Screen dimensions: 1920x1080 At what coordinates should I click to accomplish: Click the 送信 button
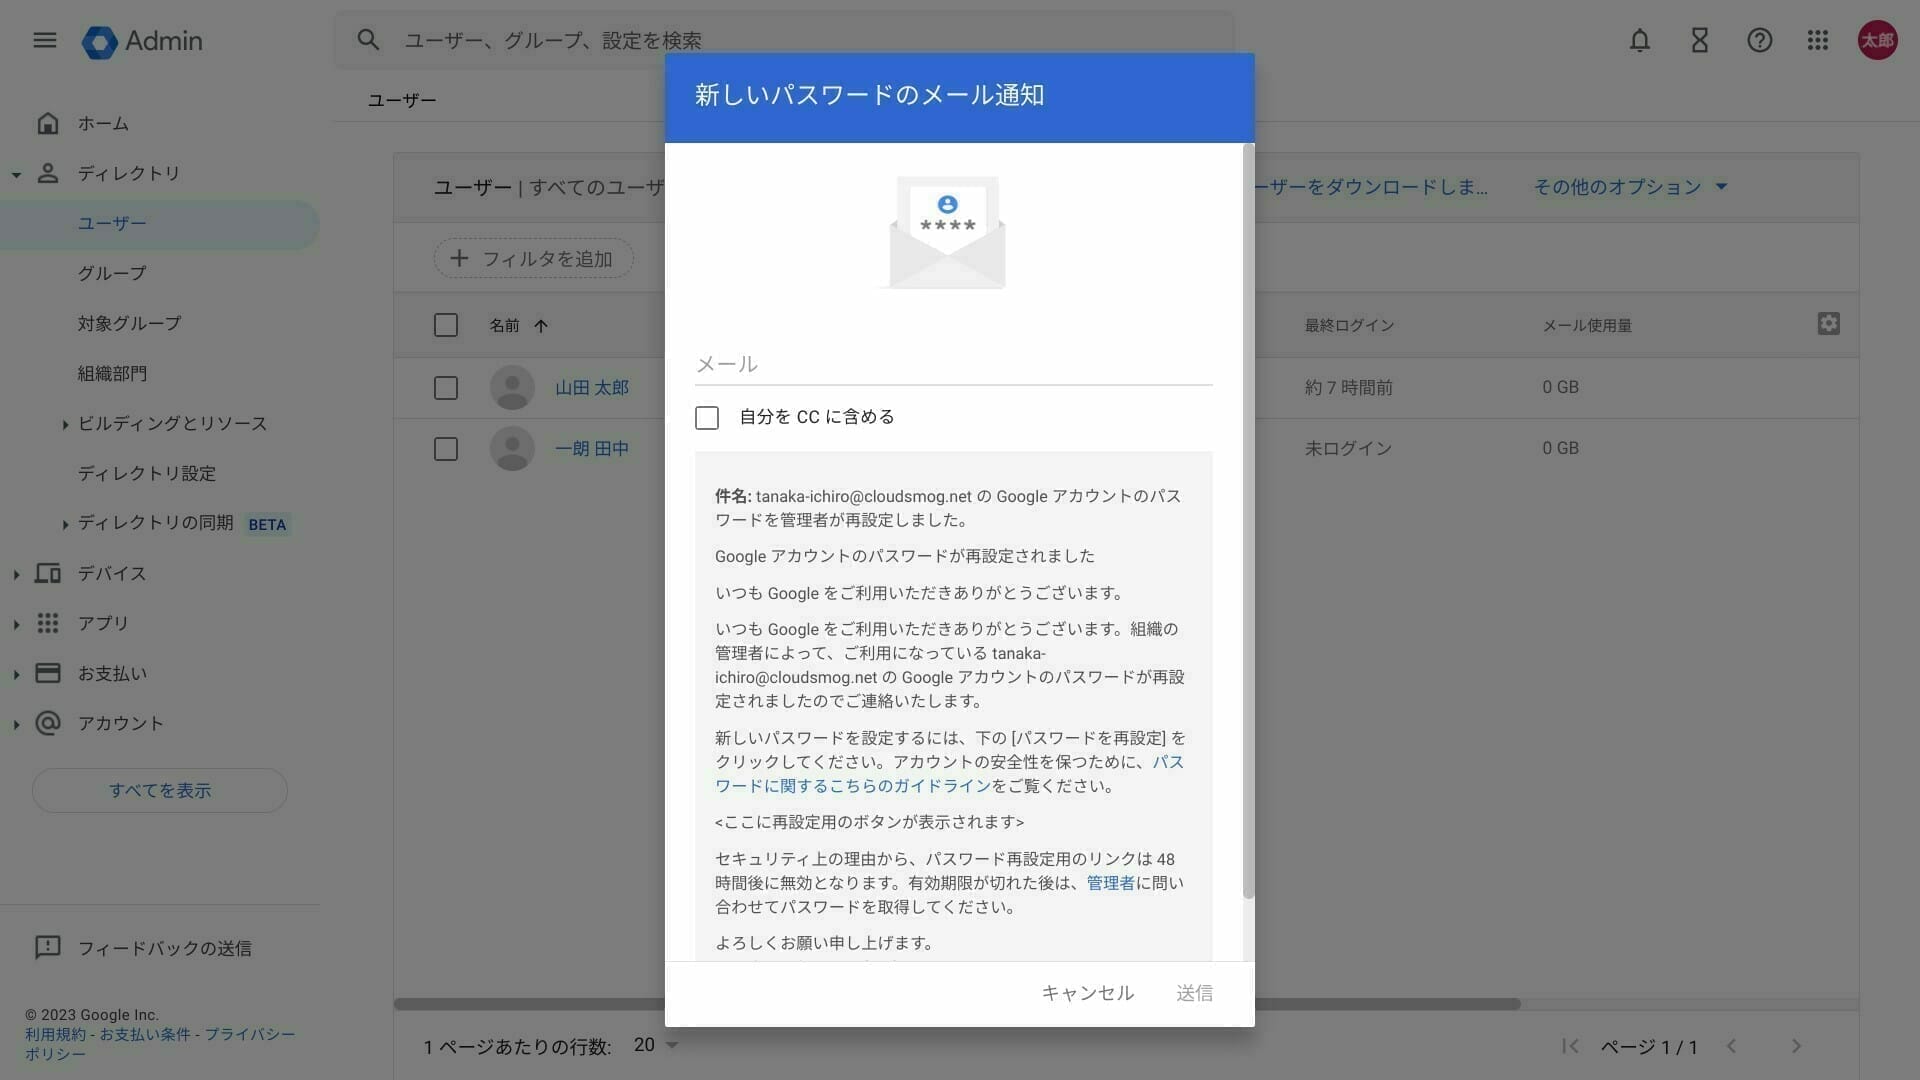point(1194,993)
